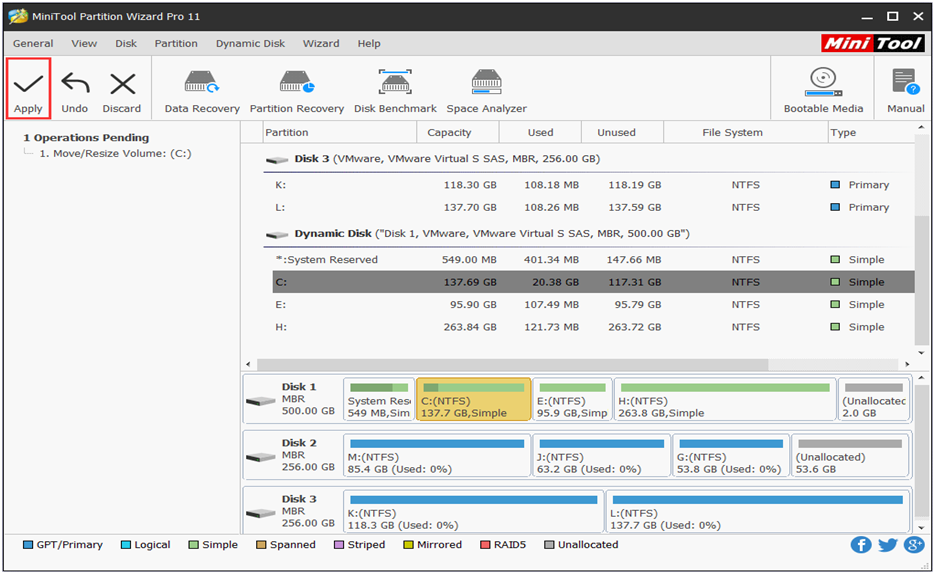Sort by Type column header
Image resolution: width=935 pixels, height=574 pixels.
[871, 132]
